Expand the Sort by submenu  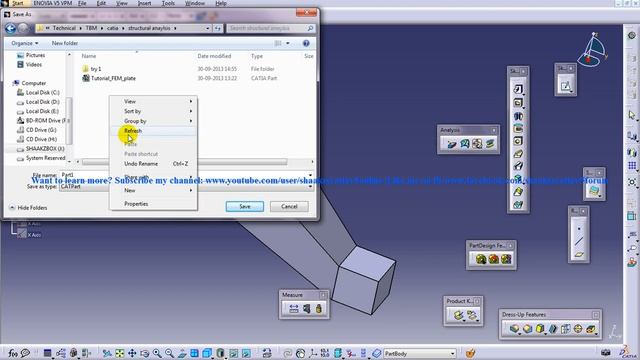tap(153, 111)
